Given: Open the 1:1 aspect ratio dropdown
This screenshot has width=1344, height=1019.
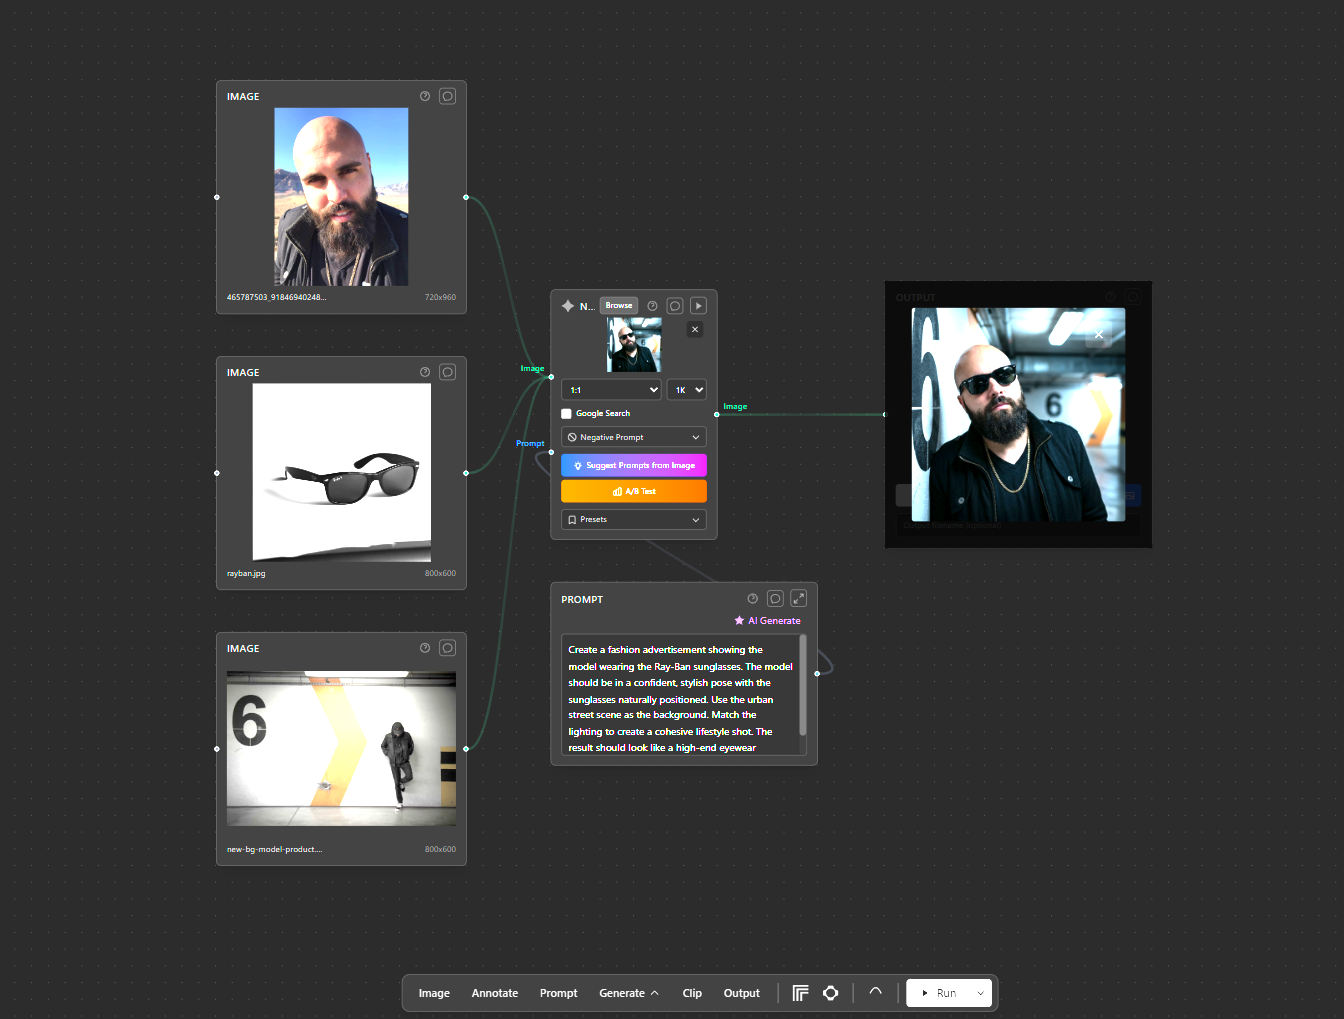Looking at the screenshot, I should pyautogui.click(x=610, y=389).
